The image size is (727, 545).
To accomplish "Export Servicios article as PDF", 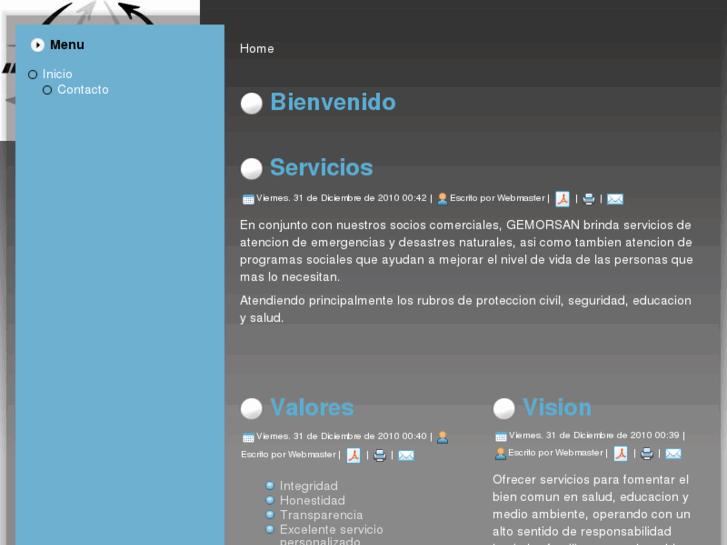I will click(x=562, y=199).
